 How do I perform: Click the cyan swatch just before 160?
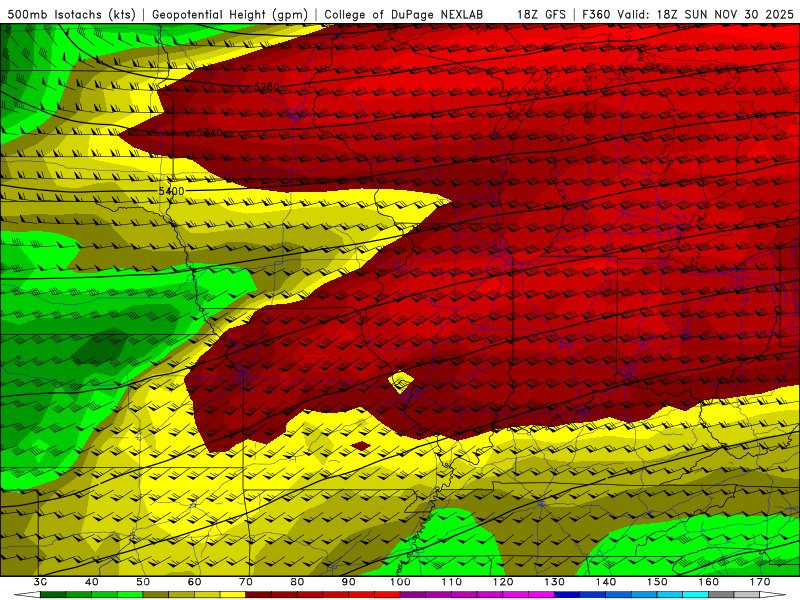[695, 594]
